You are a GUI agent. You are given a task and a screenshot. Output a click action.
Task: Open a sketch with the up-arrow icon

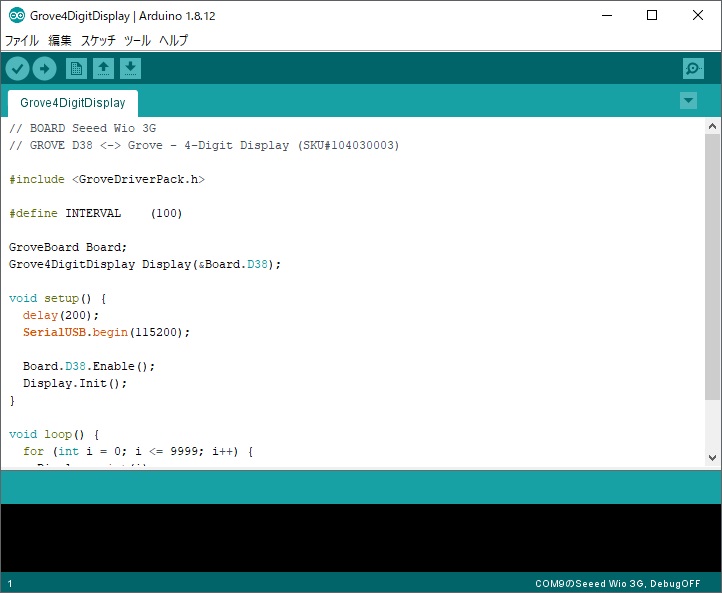point(103,69)
